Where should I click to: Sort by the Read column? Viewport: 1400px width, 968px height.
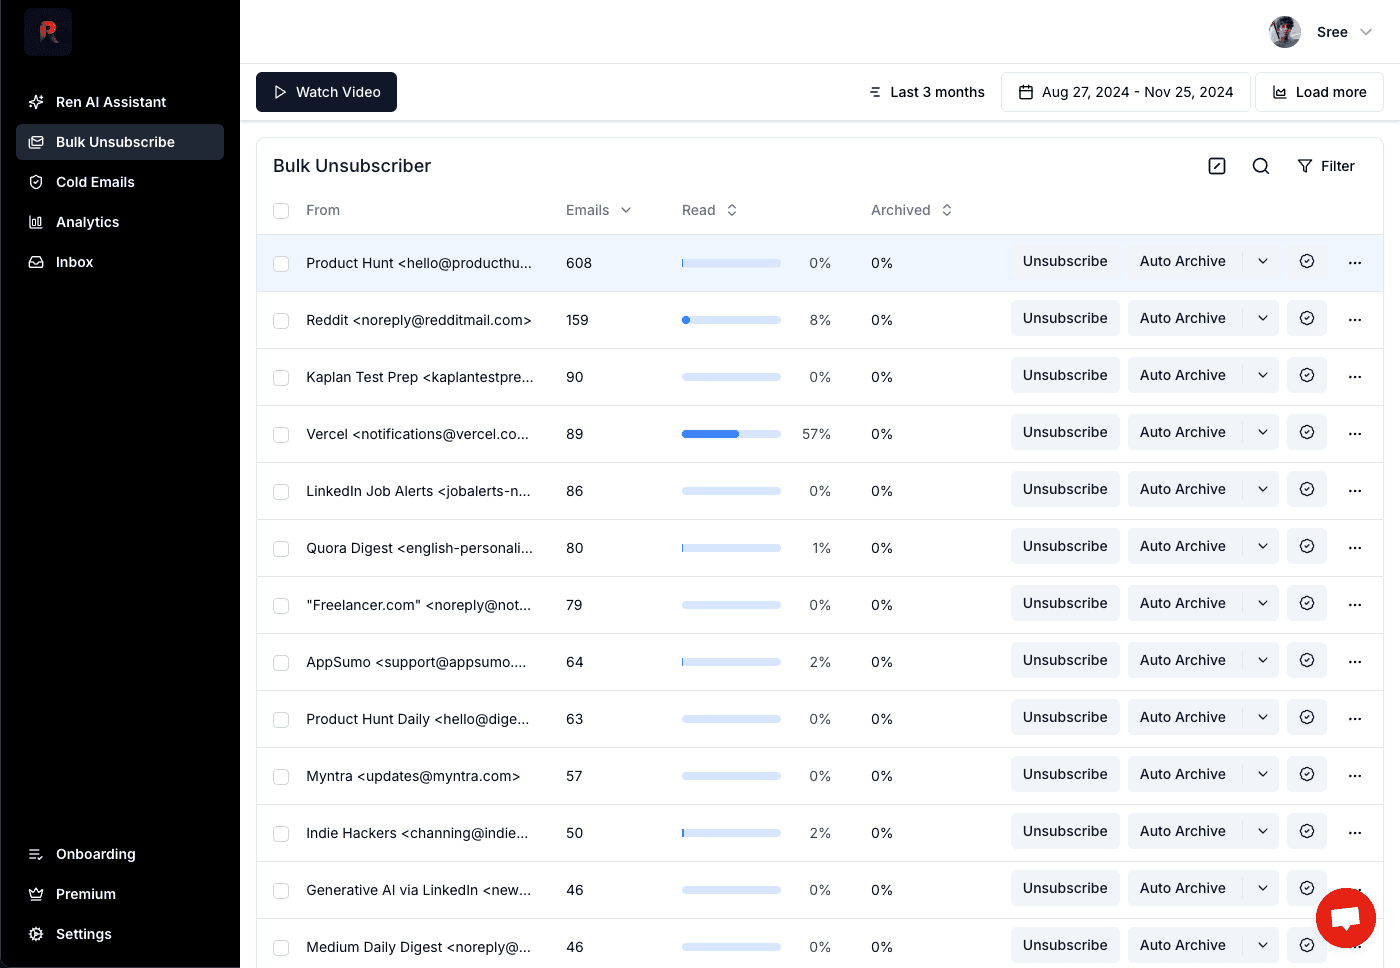tap(709, 210)
